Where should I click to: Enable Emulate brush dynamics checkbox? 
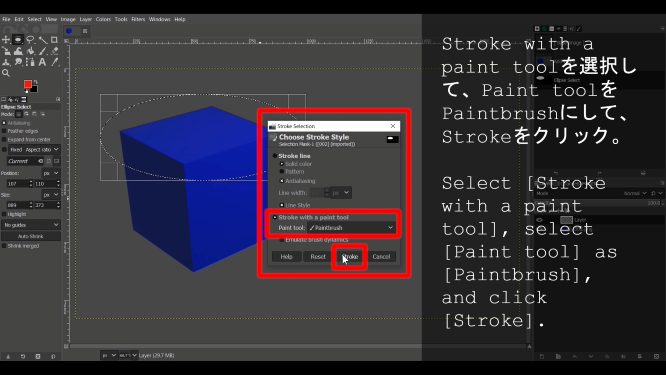pos(282,240)
